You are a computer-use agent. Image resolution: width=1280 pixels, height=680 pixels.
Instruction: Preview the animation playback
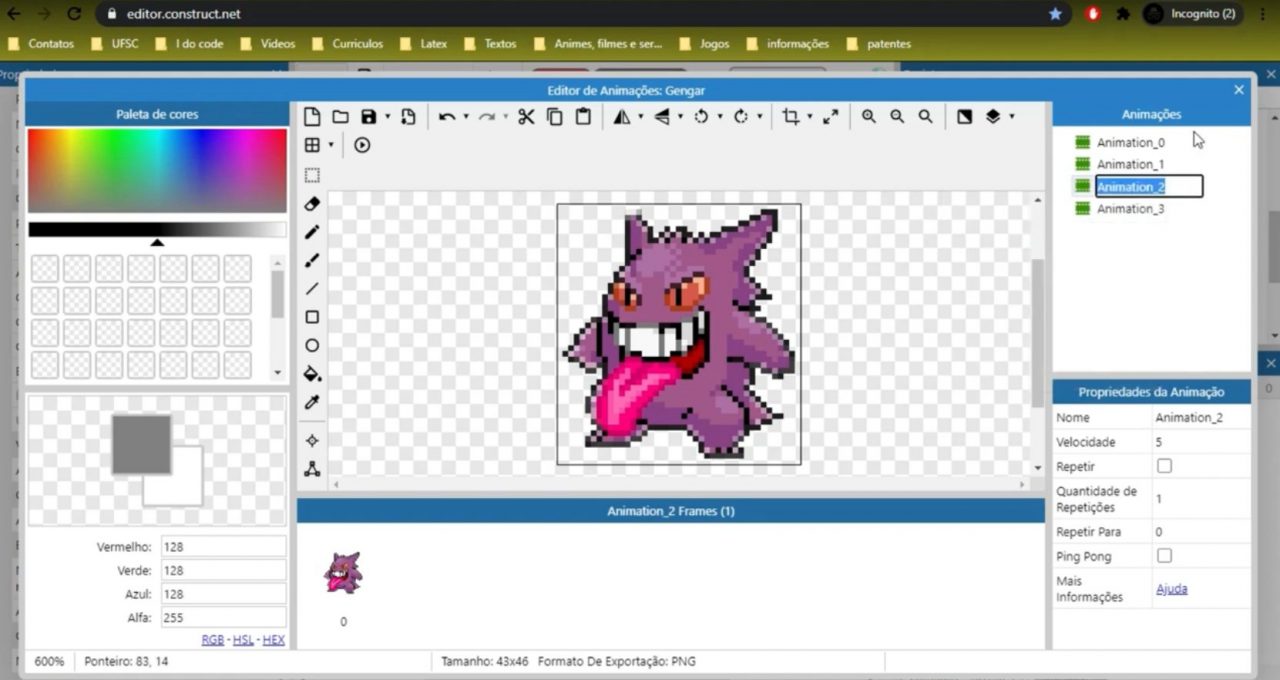coord(362,145)
